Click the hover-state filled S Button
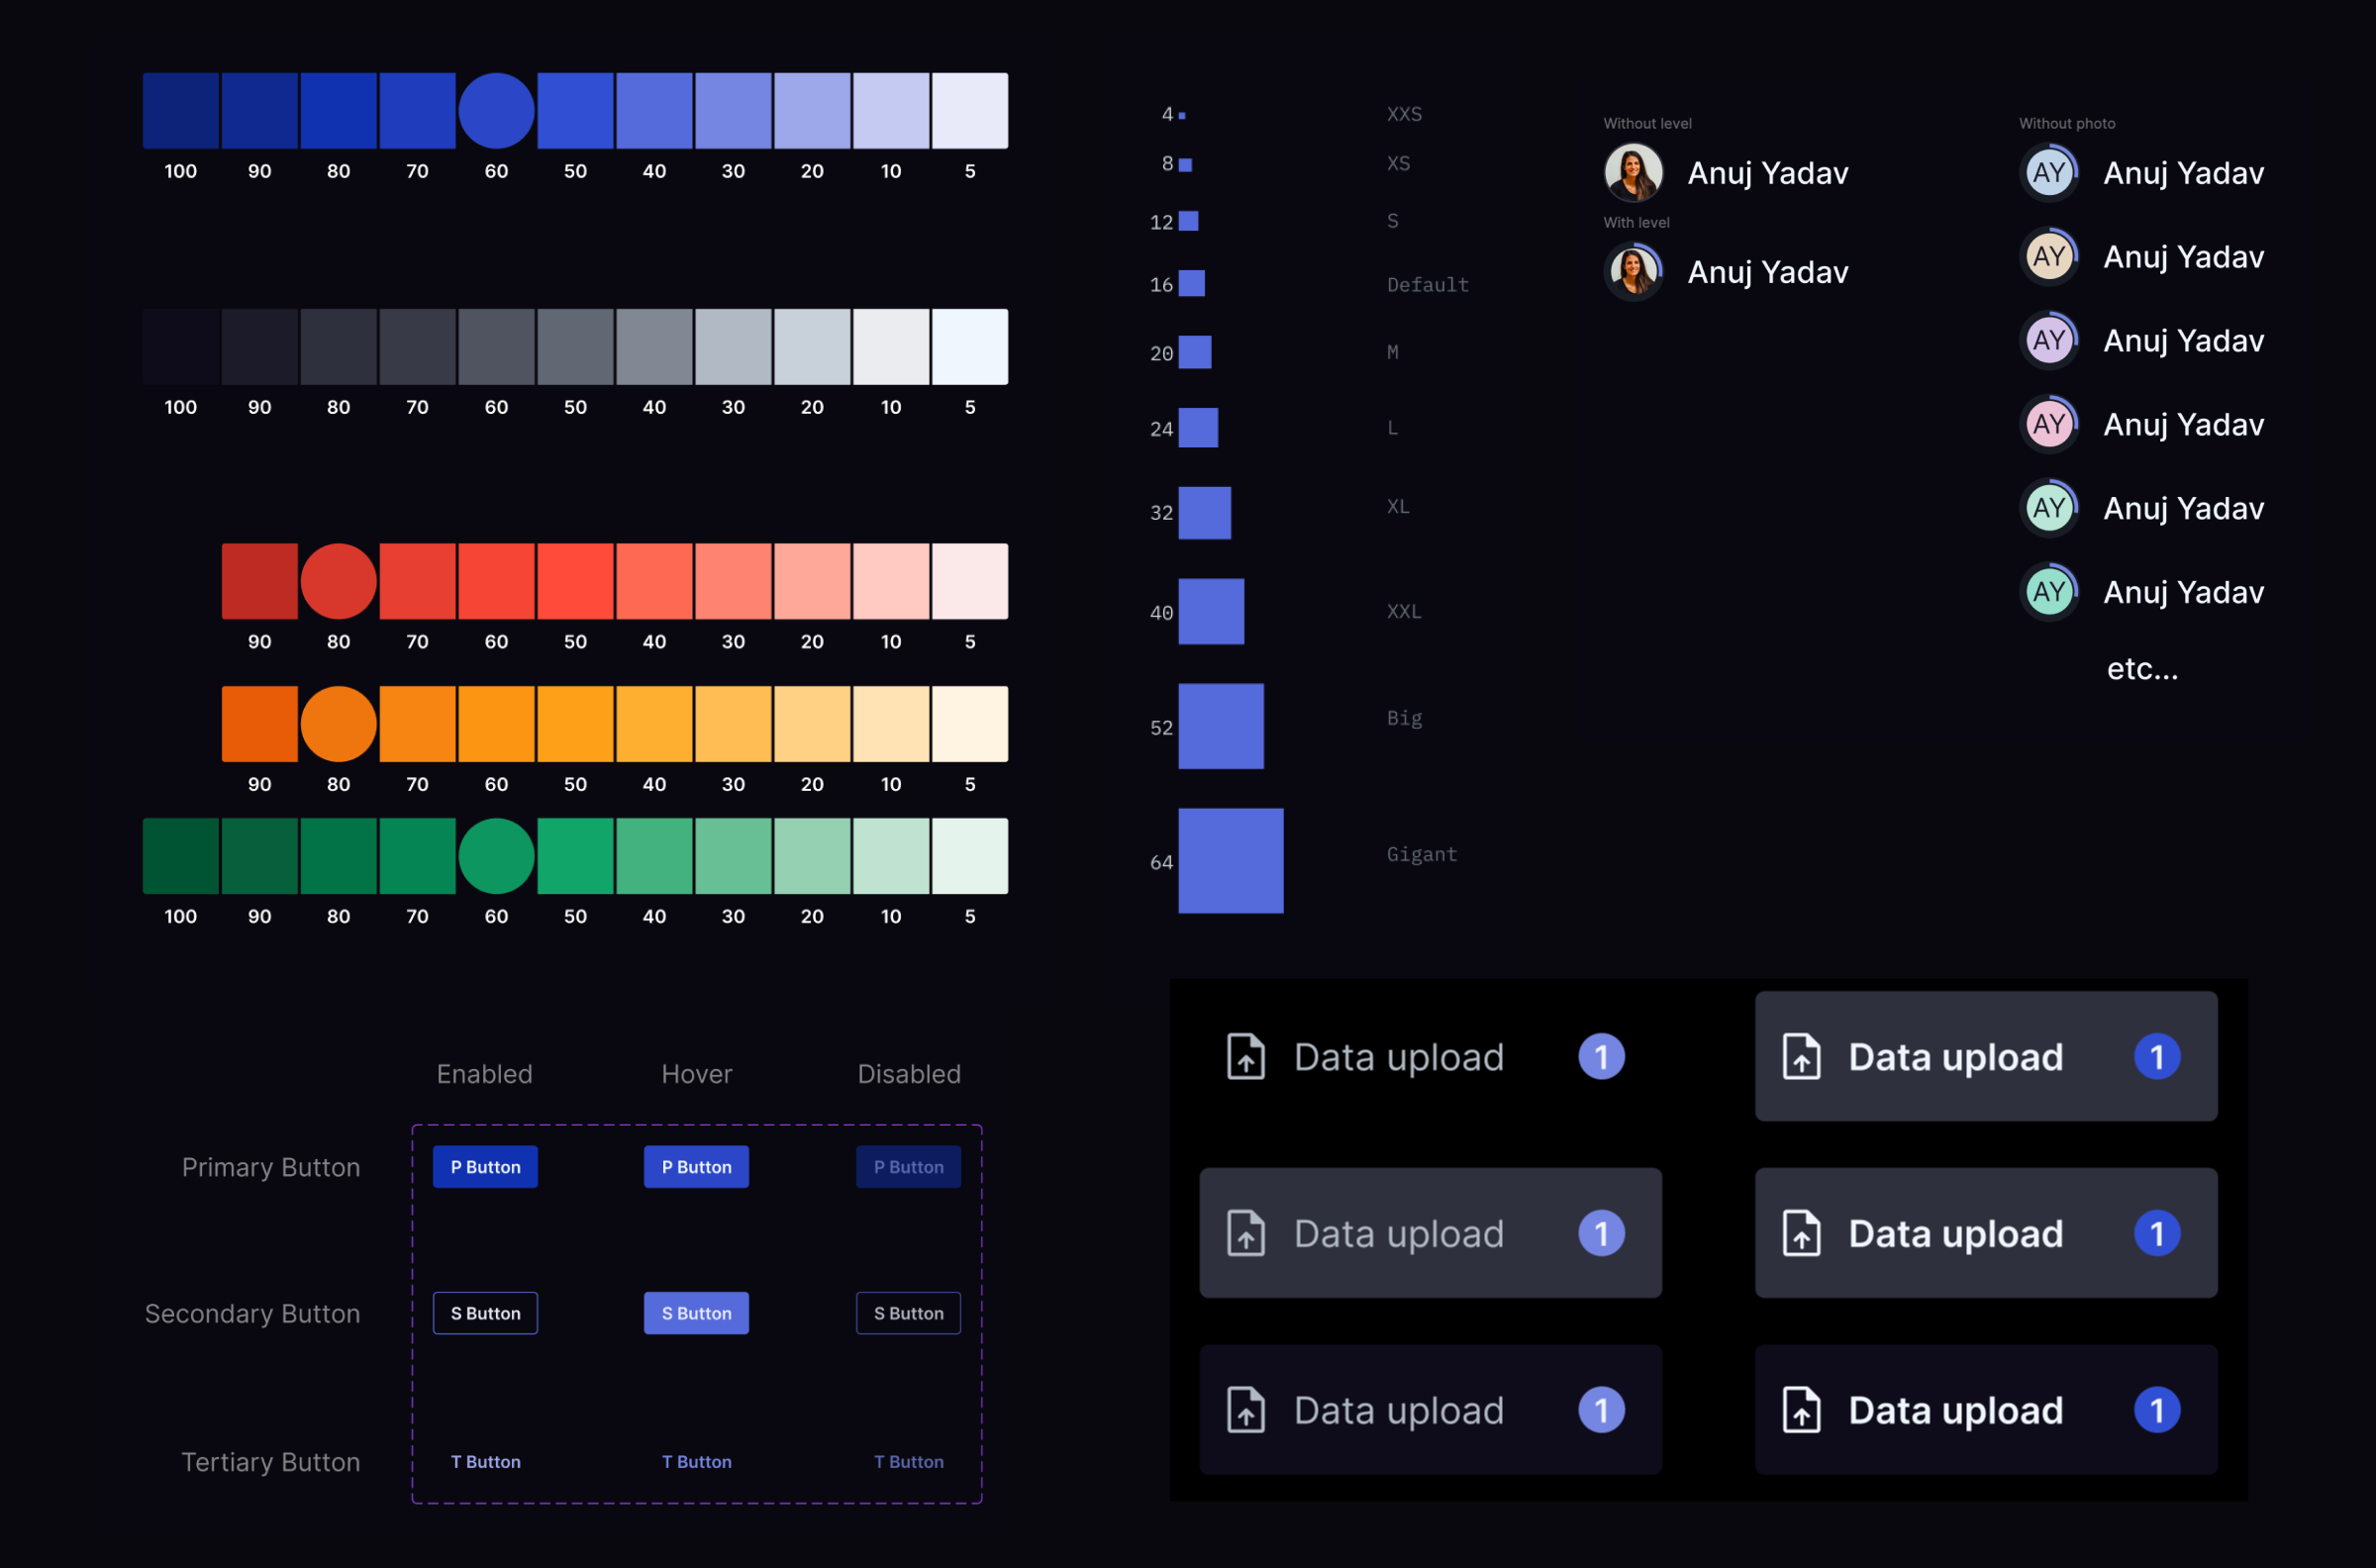The width and height of the screenshot is (2376, 1568). (x=696, y=1313)
